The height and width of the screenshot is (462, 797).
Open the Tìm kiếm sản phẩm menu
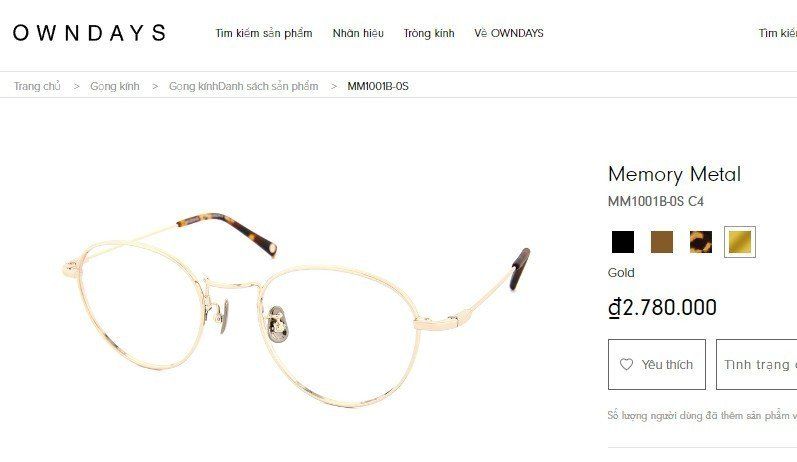[264, 33]
